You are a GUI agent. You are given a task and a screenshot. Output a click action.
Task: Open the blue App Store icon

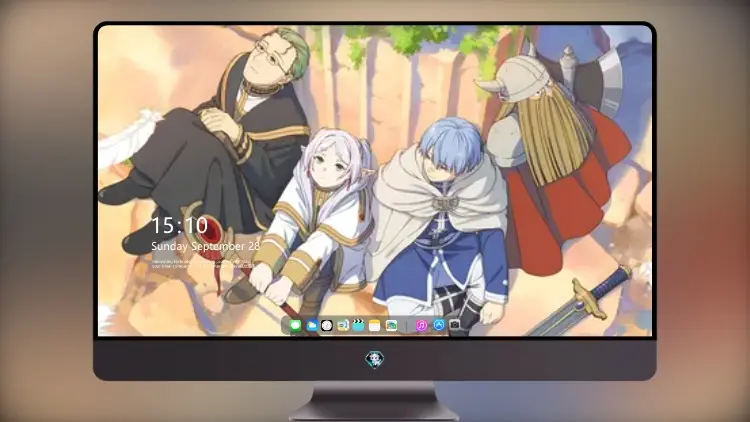439,325
